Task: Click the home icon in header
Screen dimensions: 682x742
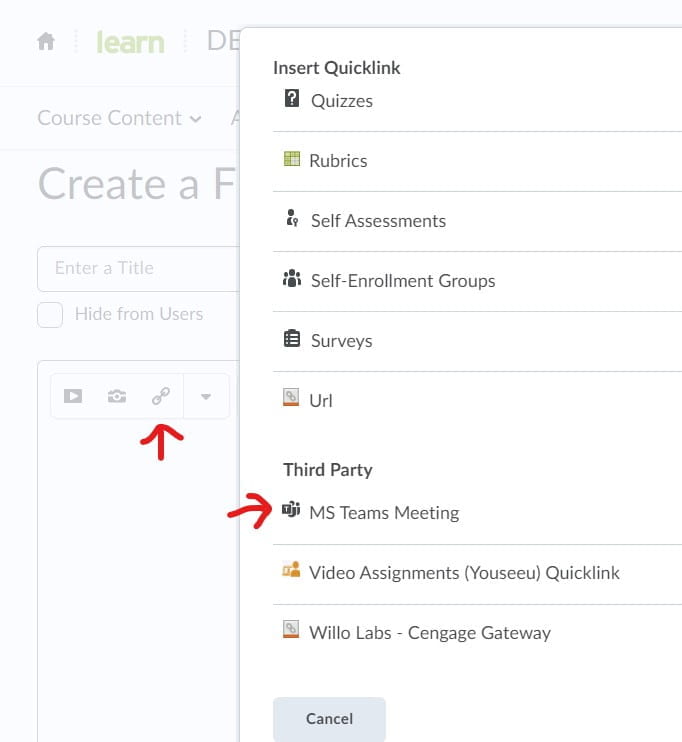Action: pyautogui.click(x=46, y=41)
